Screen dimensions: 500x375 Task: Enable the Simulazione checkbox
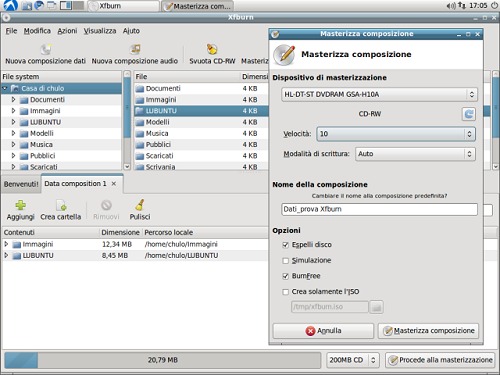(285, 261)
